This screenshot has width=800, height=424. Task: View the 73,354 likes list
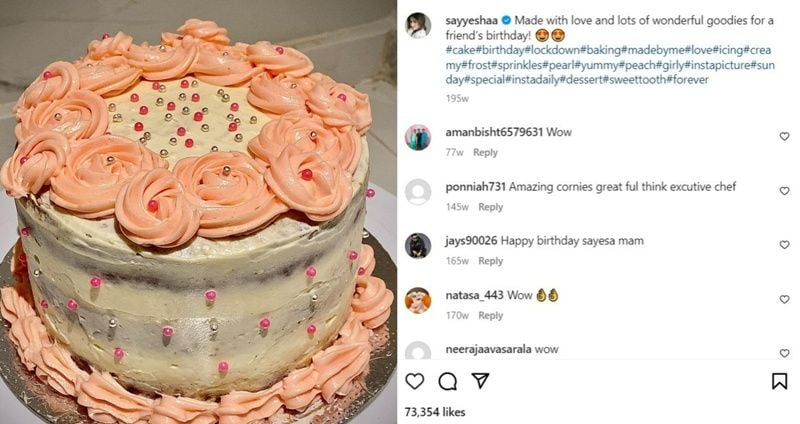point(435,411)
